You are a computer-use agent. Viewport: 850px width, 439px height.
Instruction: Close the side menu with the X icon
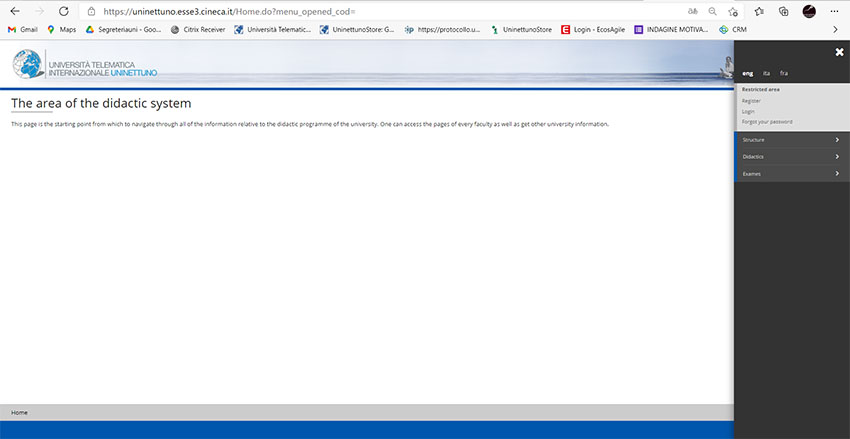[x=839, y=52]
